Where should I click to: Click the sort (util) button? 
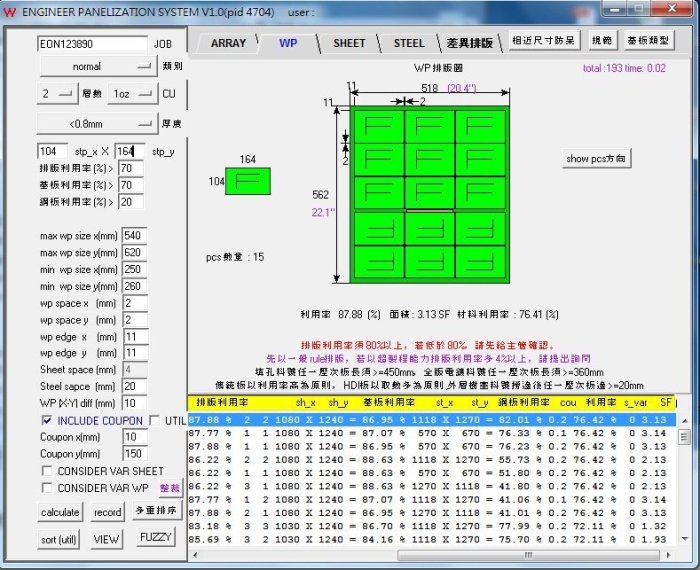[59, 539]
